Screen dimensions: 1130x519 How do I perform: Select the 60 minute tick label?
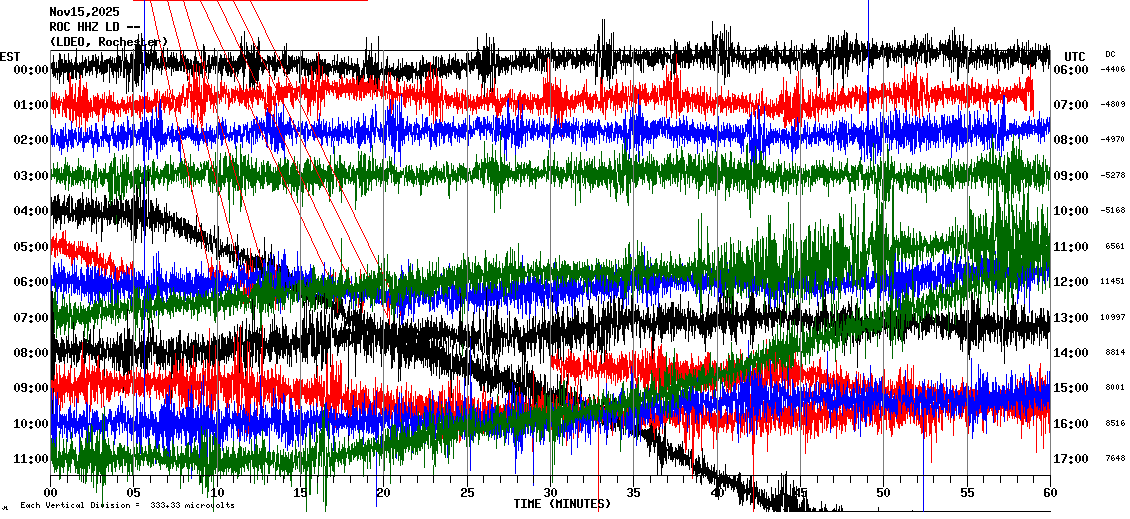pyautogui.click(x=1049, y=493)
